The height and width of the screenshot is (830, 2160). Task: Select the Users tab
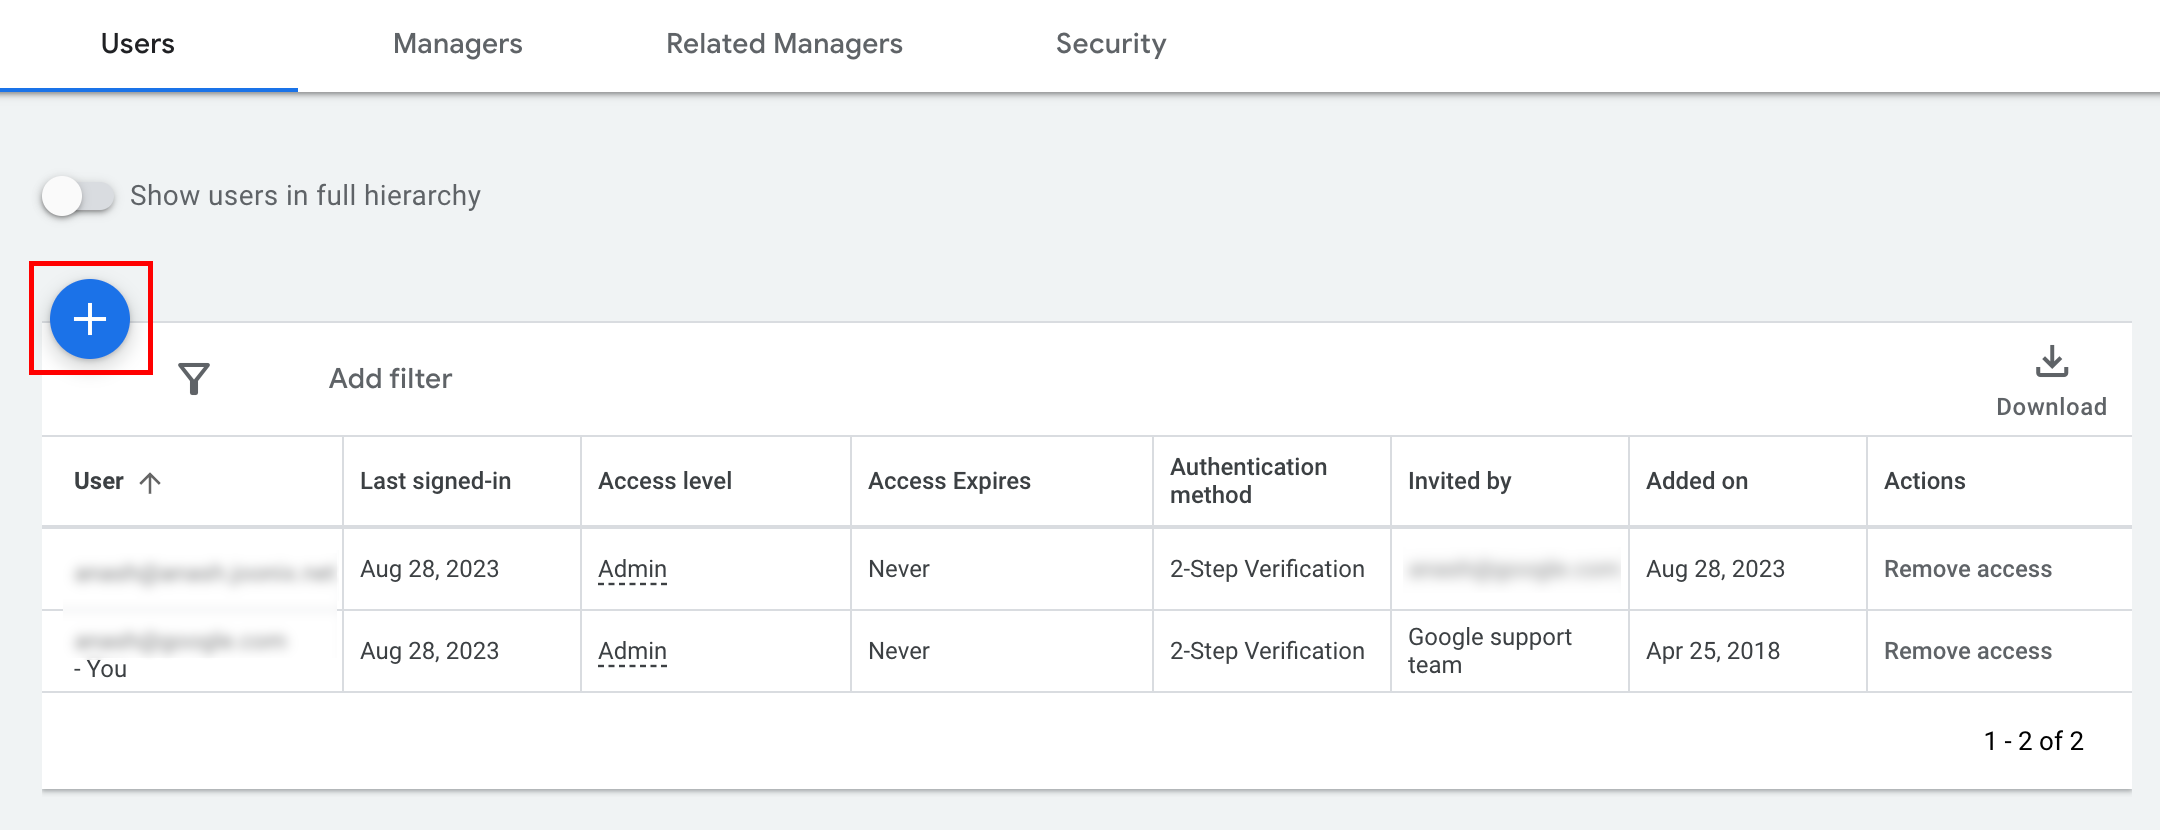(x=138, y=44)
